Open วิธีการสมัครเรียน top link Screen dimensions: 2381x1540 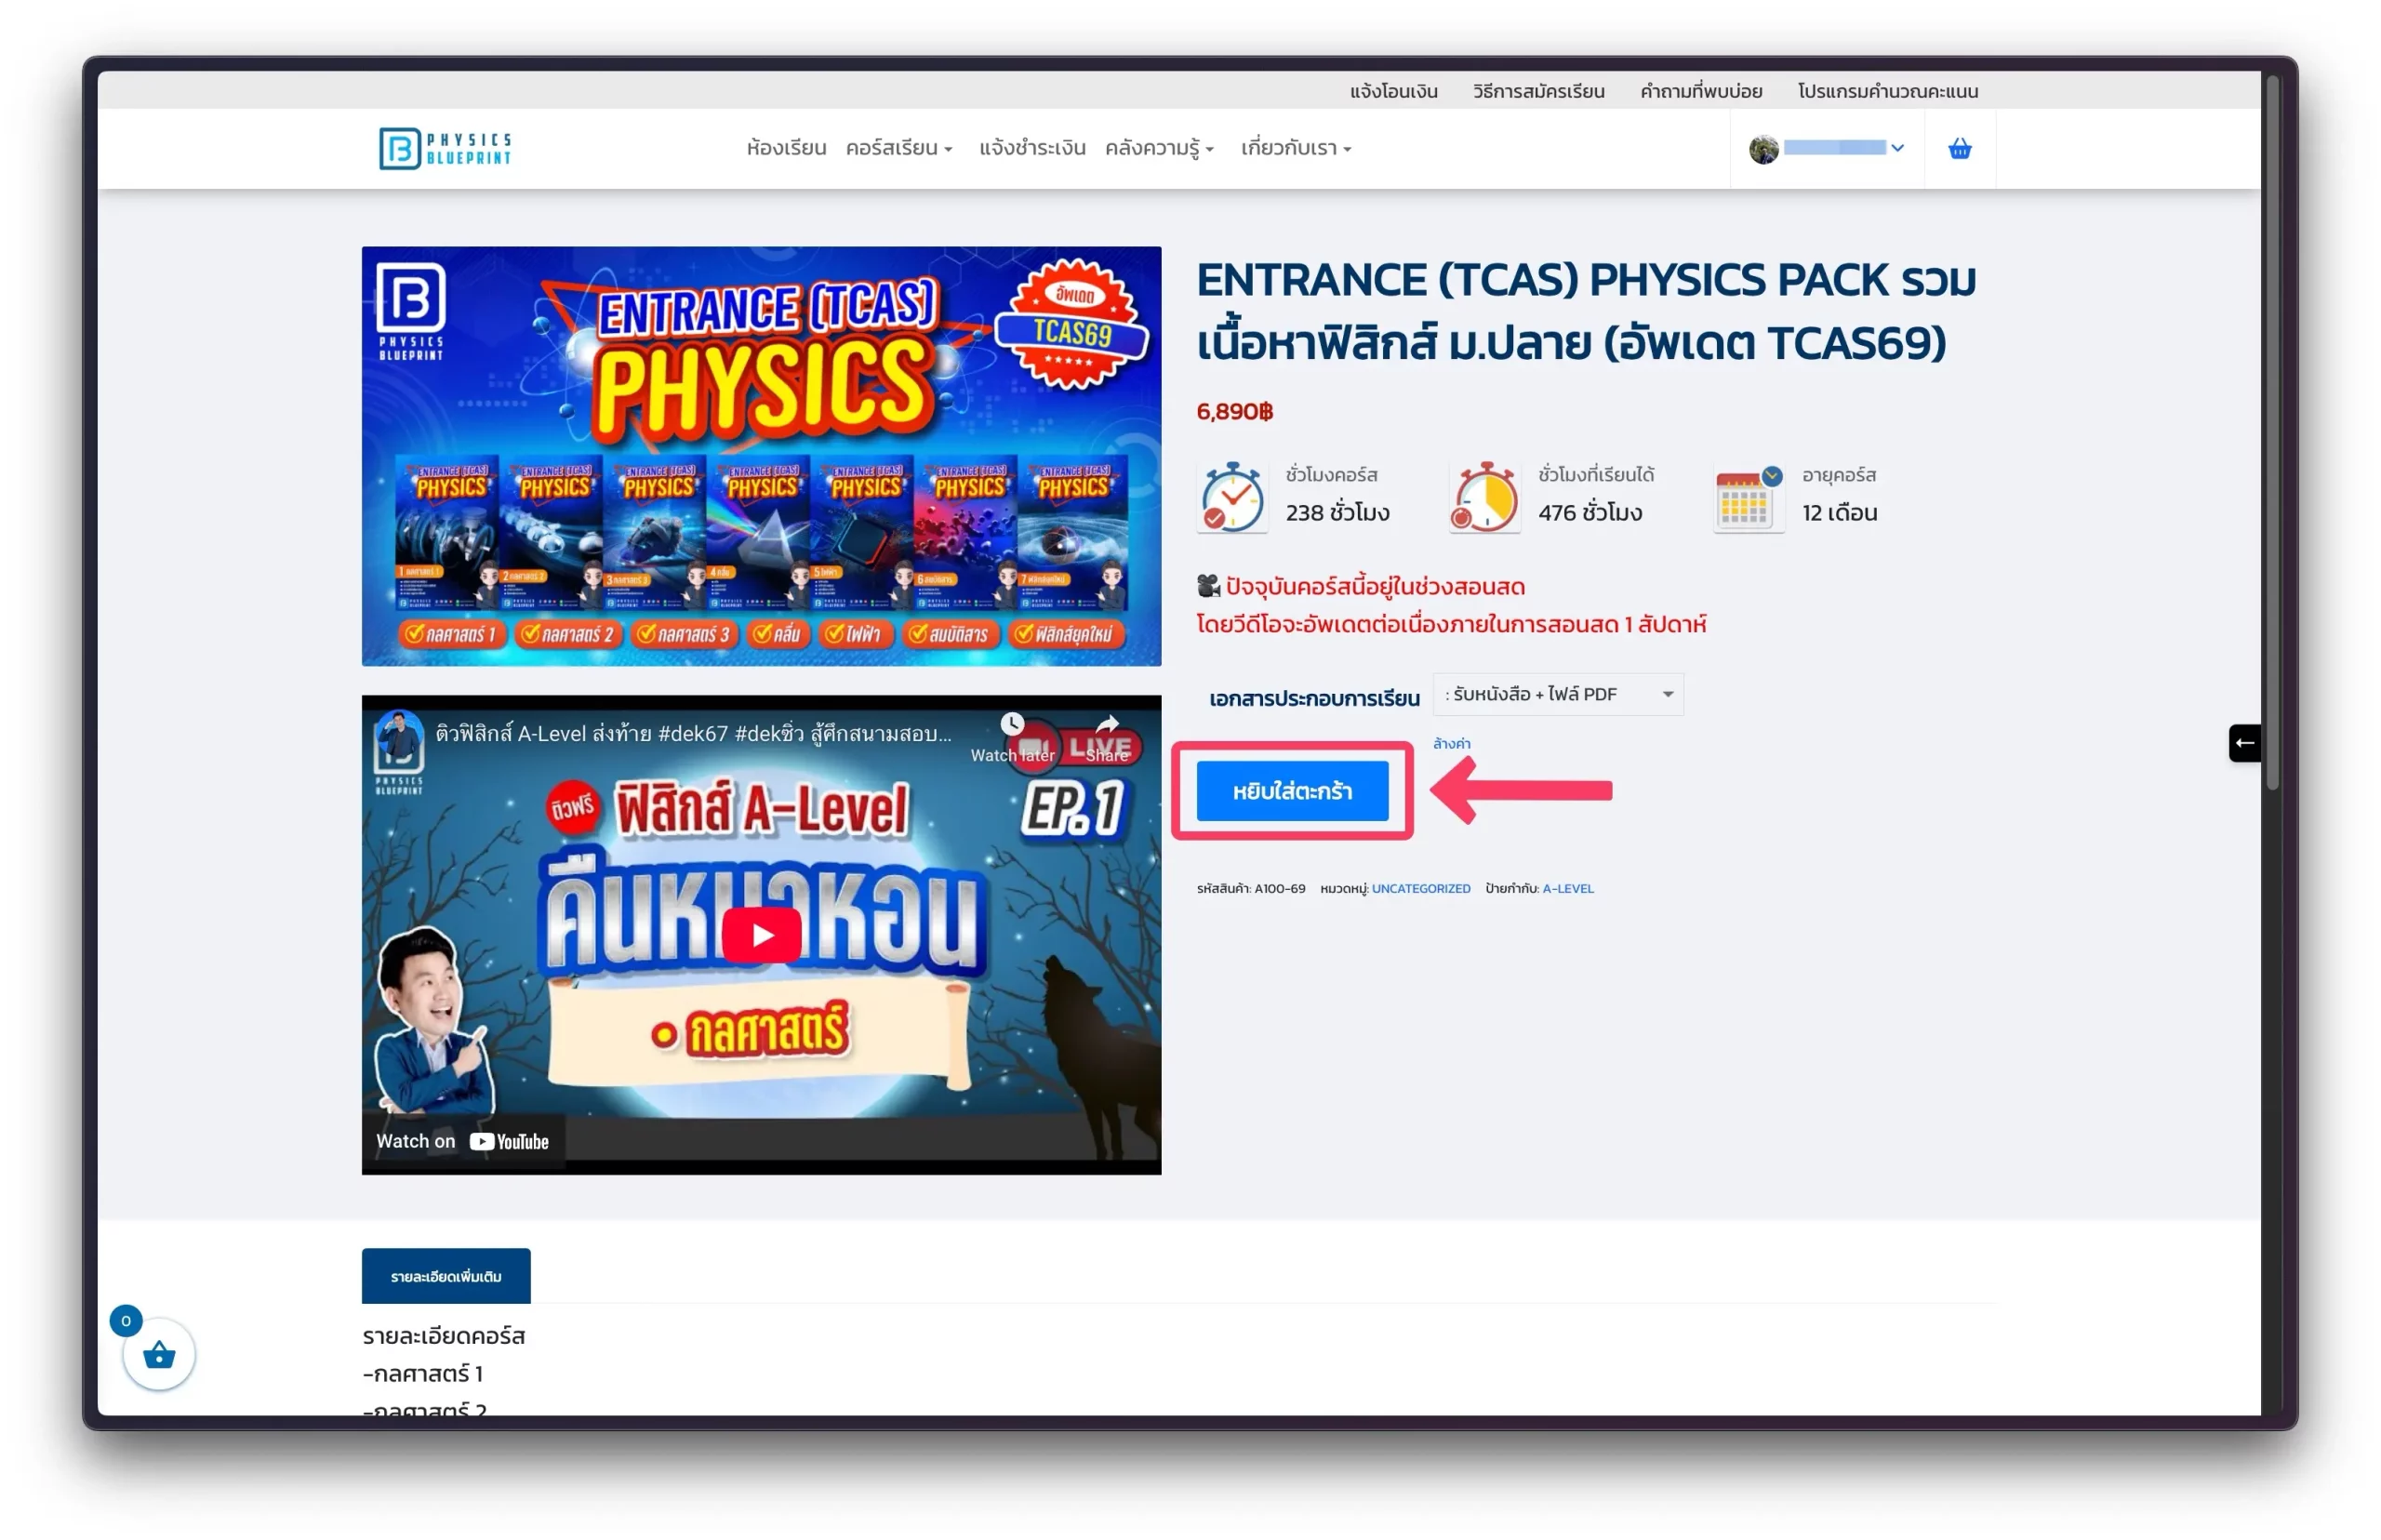1538,91
